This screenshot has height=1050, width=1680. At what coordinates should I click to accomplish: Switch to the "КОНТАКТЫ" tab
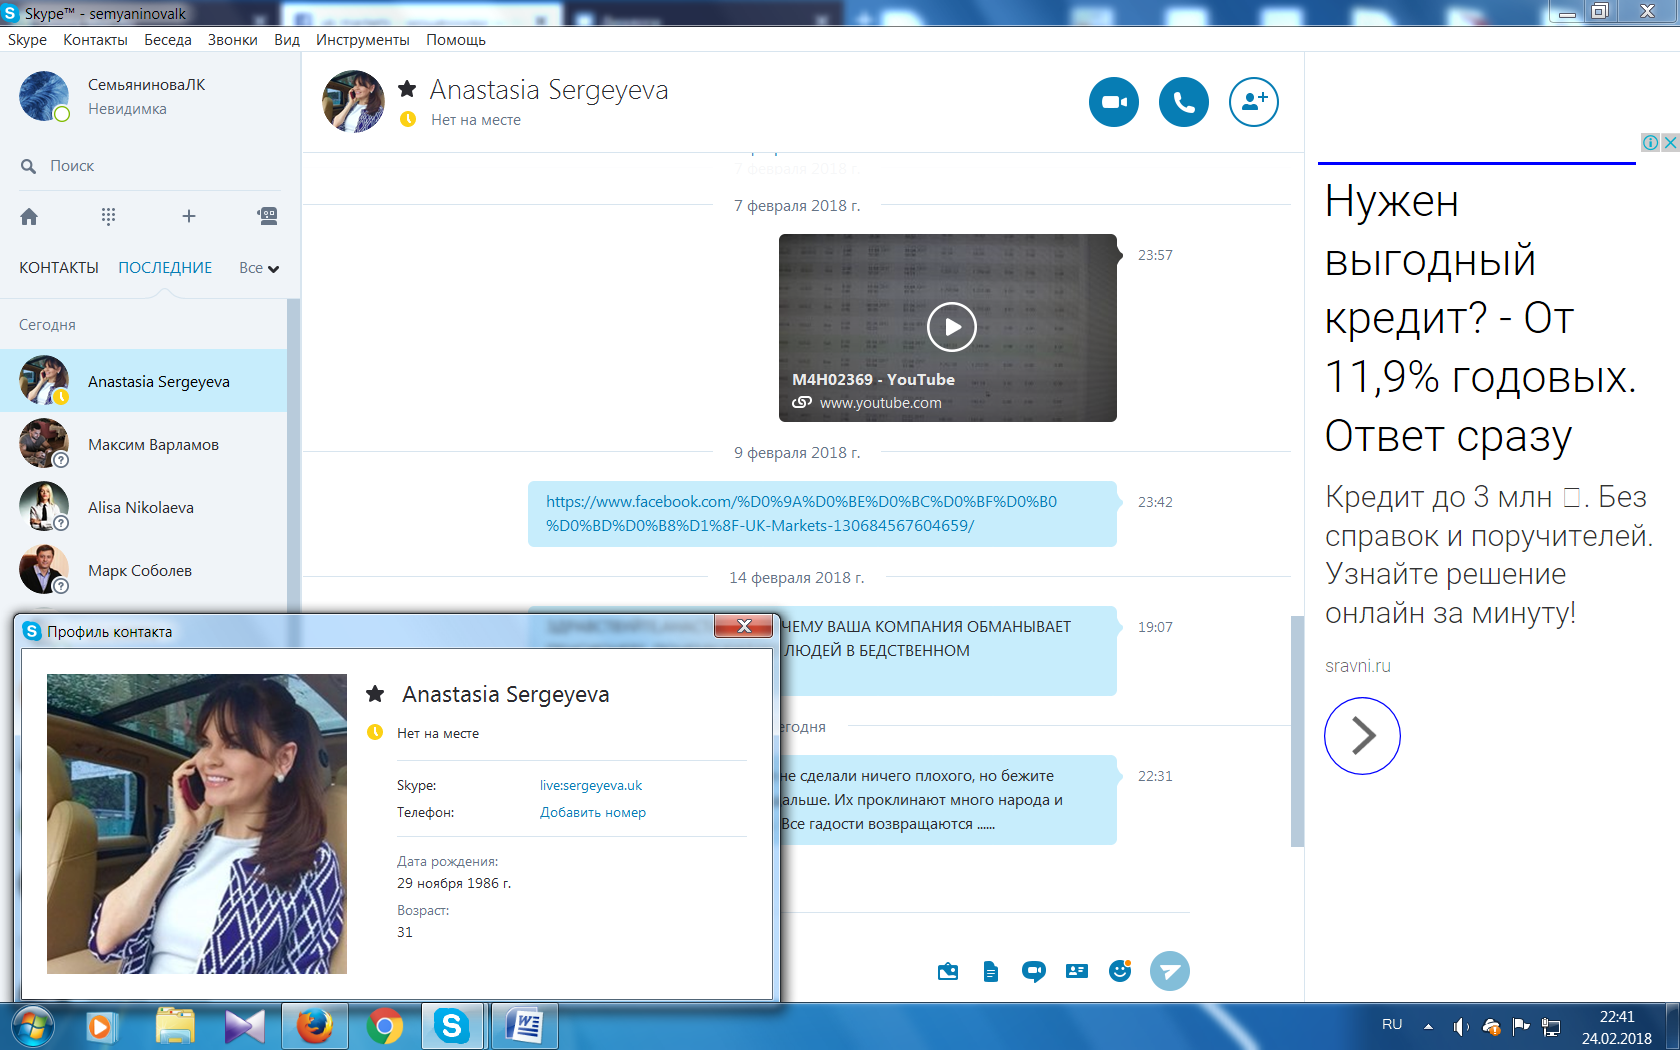point(59,268)
